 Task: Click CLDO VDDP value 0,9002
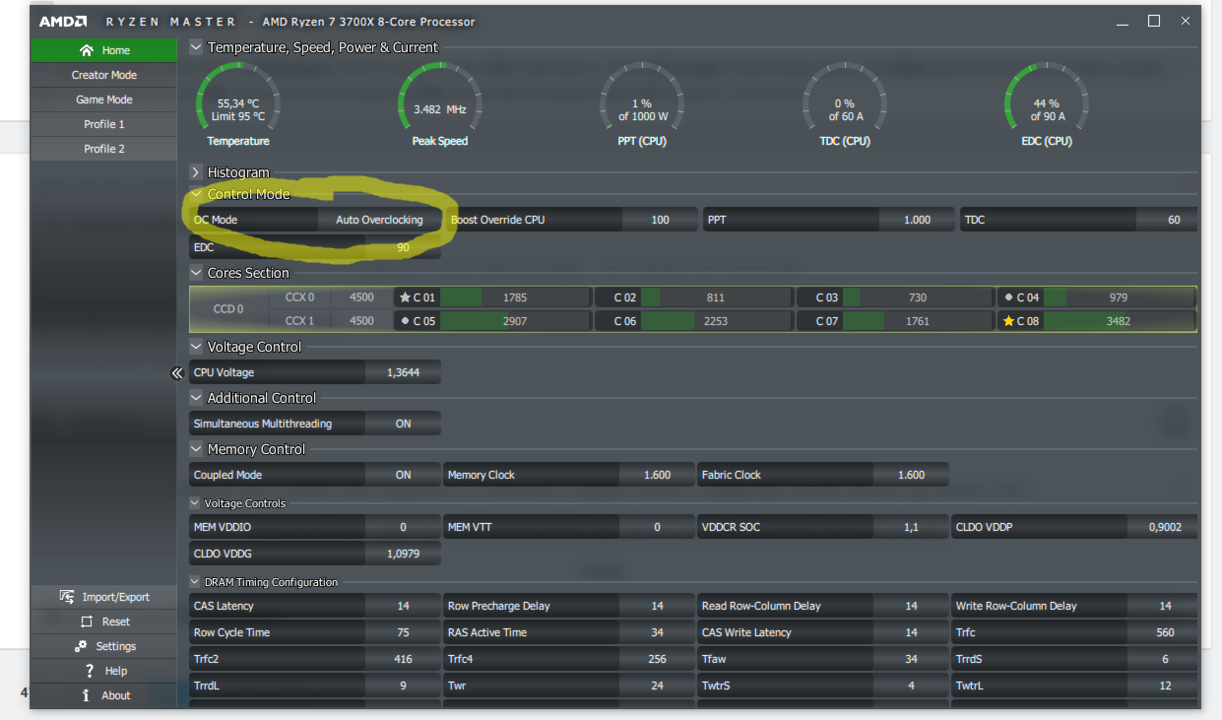pos(1162,527)
